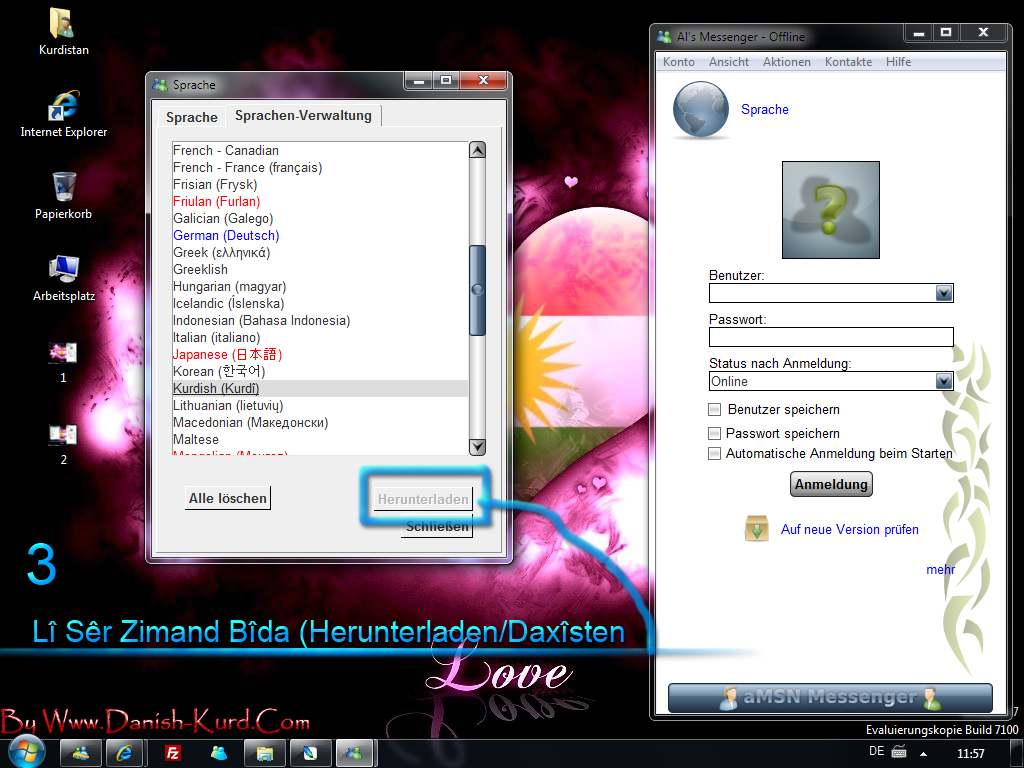Image resolution: width=1024 pixels, height=768 pixels.
Task: Toggle the Benutzer speichern checkbox
Action: point(714,409)
